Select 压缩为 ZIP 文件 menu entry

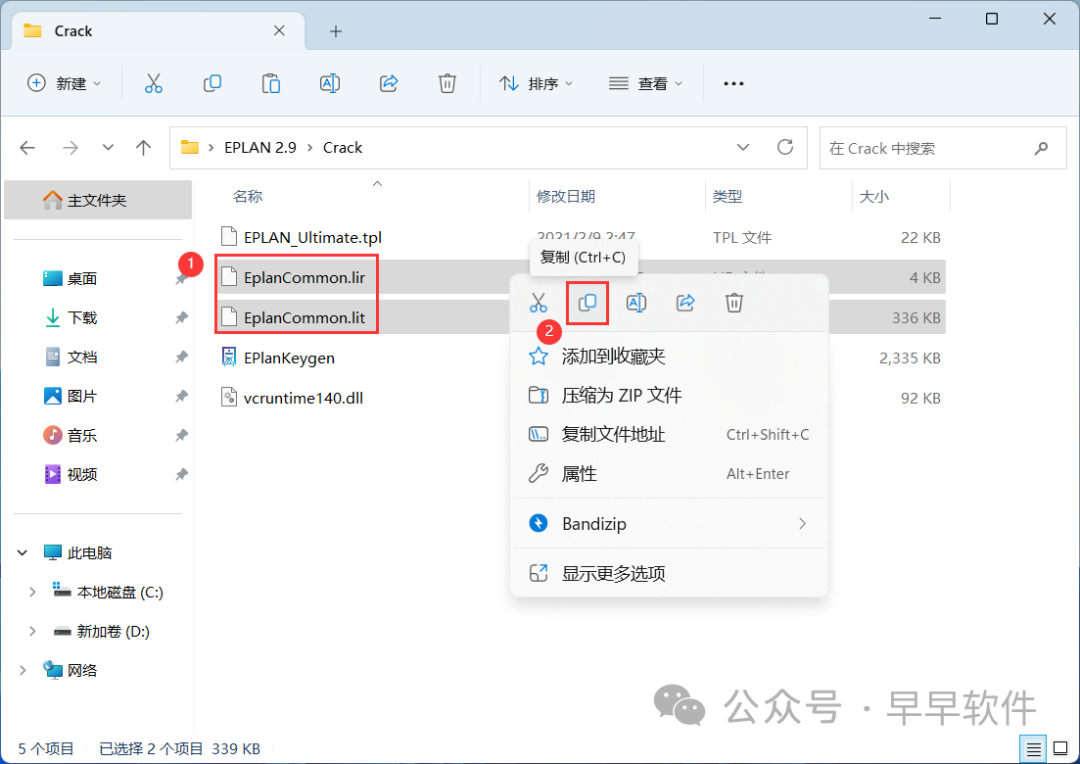[621, 395]
